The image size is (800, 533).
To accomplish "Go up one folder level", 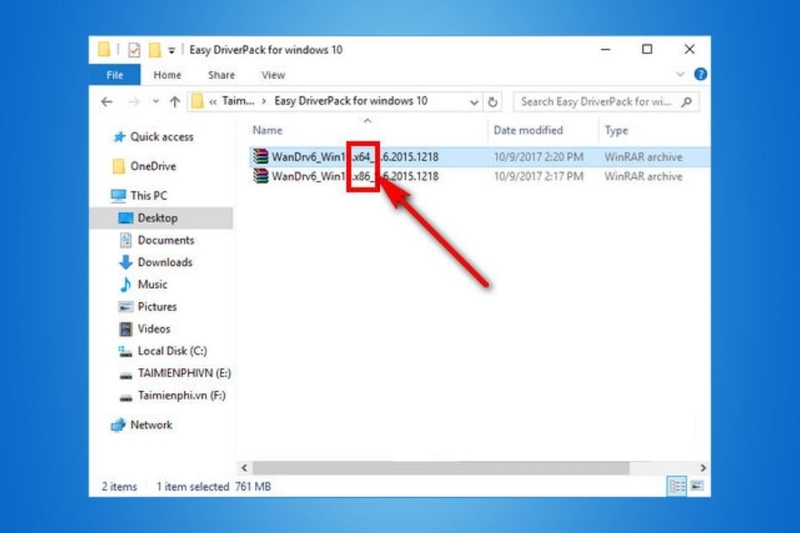I will pos(175,102).
